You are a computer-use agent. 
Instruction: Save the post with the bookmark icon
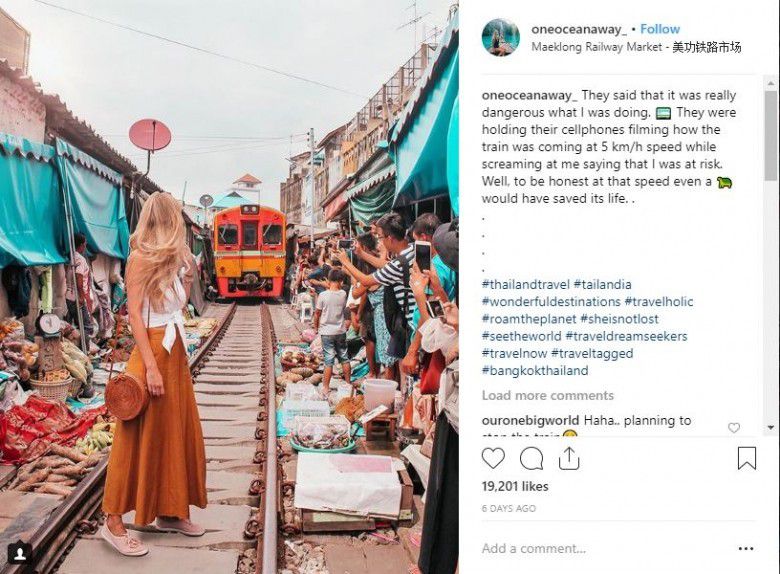(x=747, y=458)
